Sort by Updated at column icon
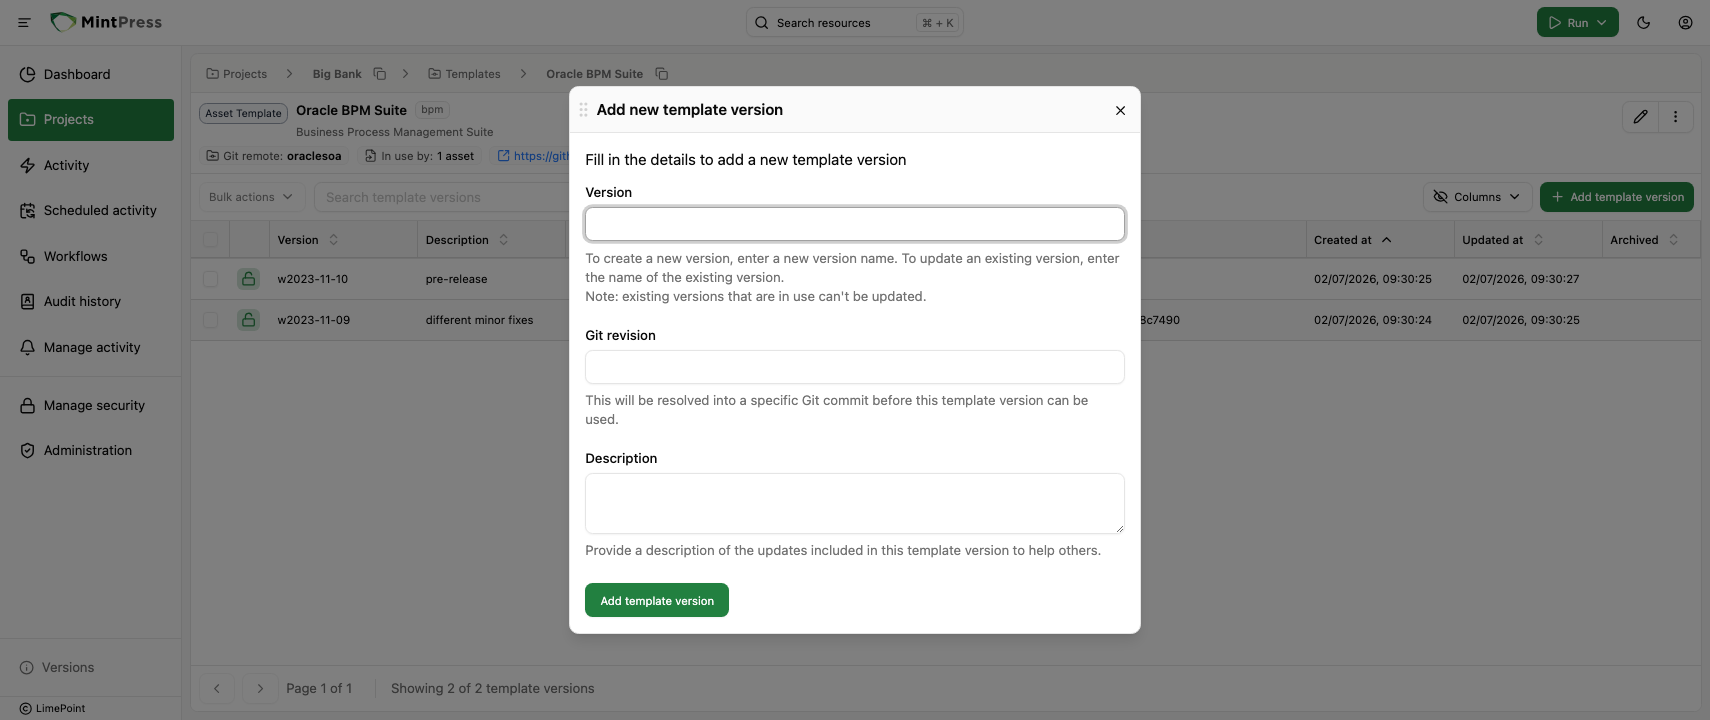The height and width of the screenshot is (720, 1710). pyautogui.click(x=1538, y=240)
